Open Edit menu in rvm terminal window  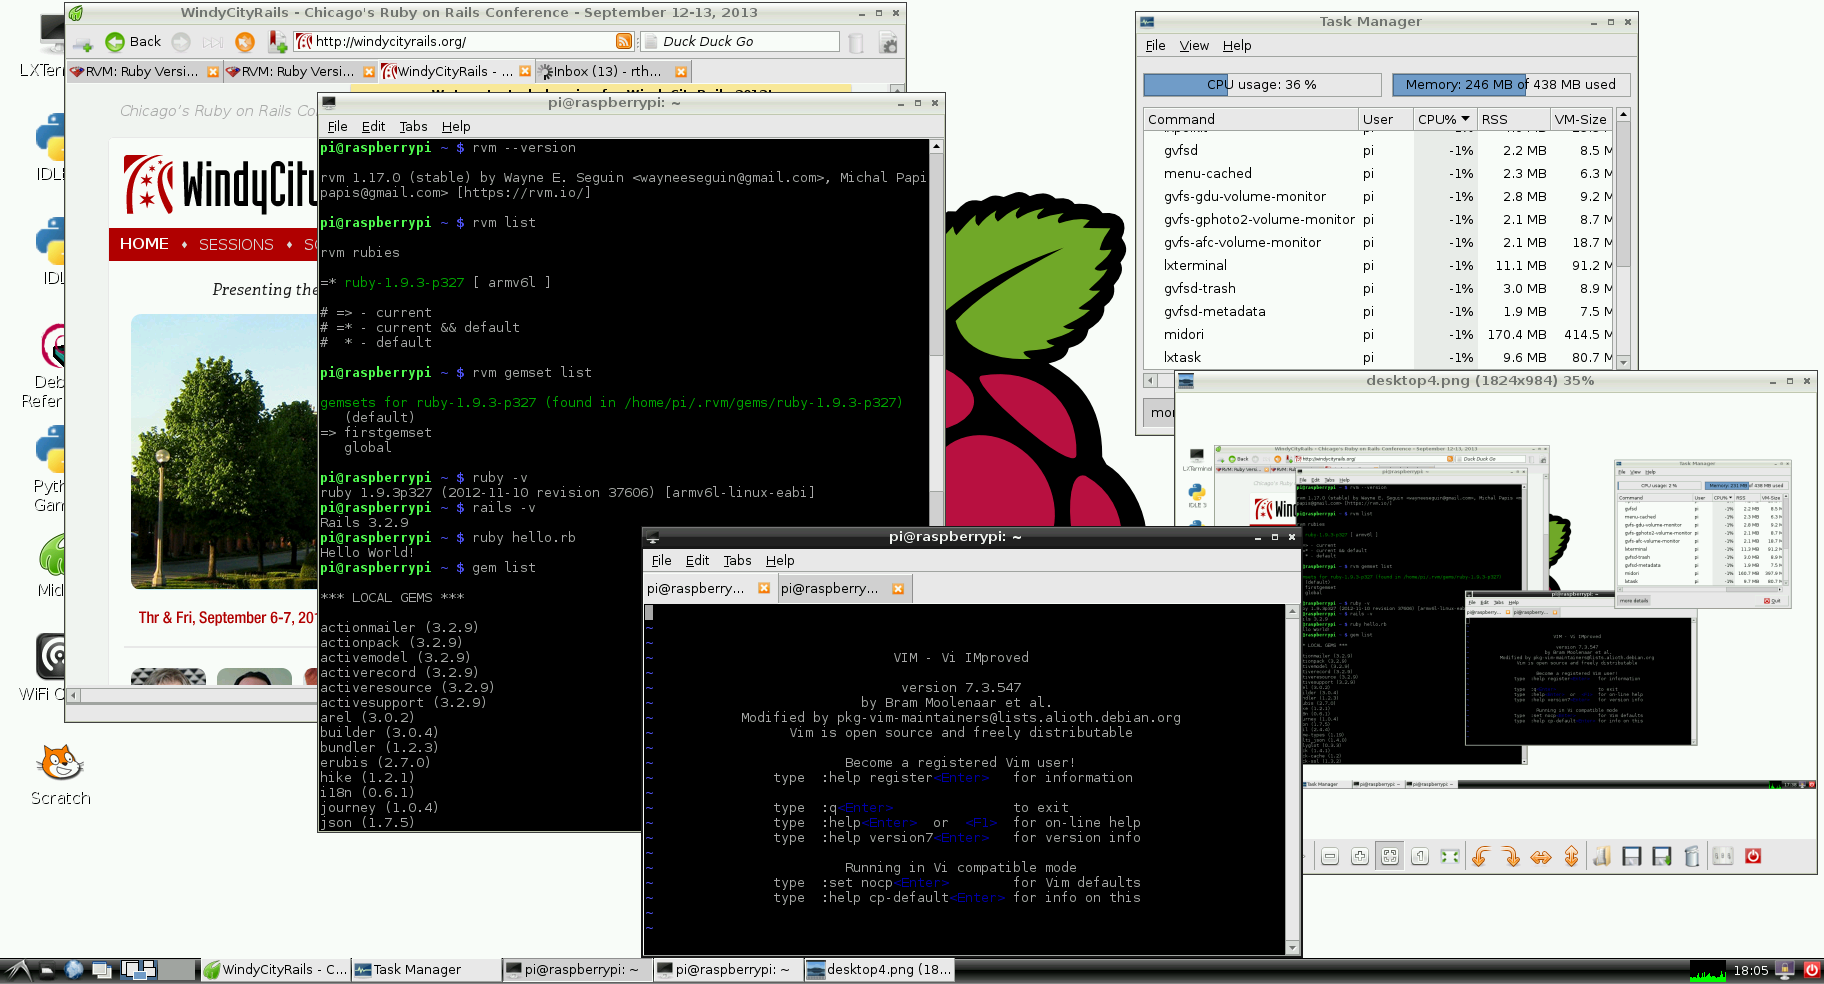tap(373, 127)
